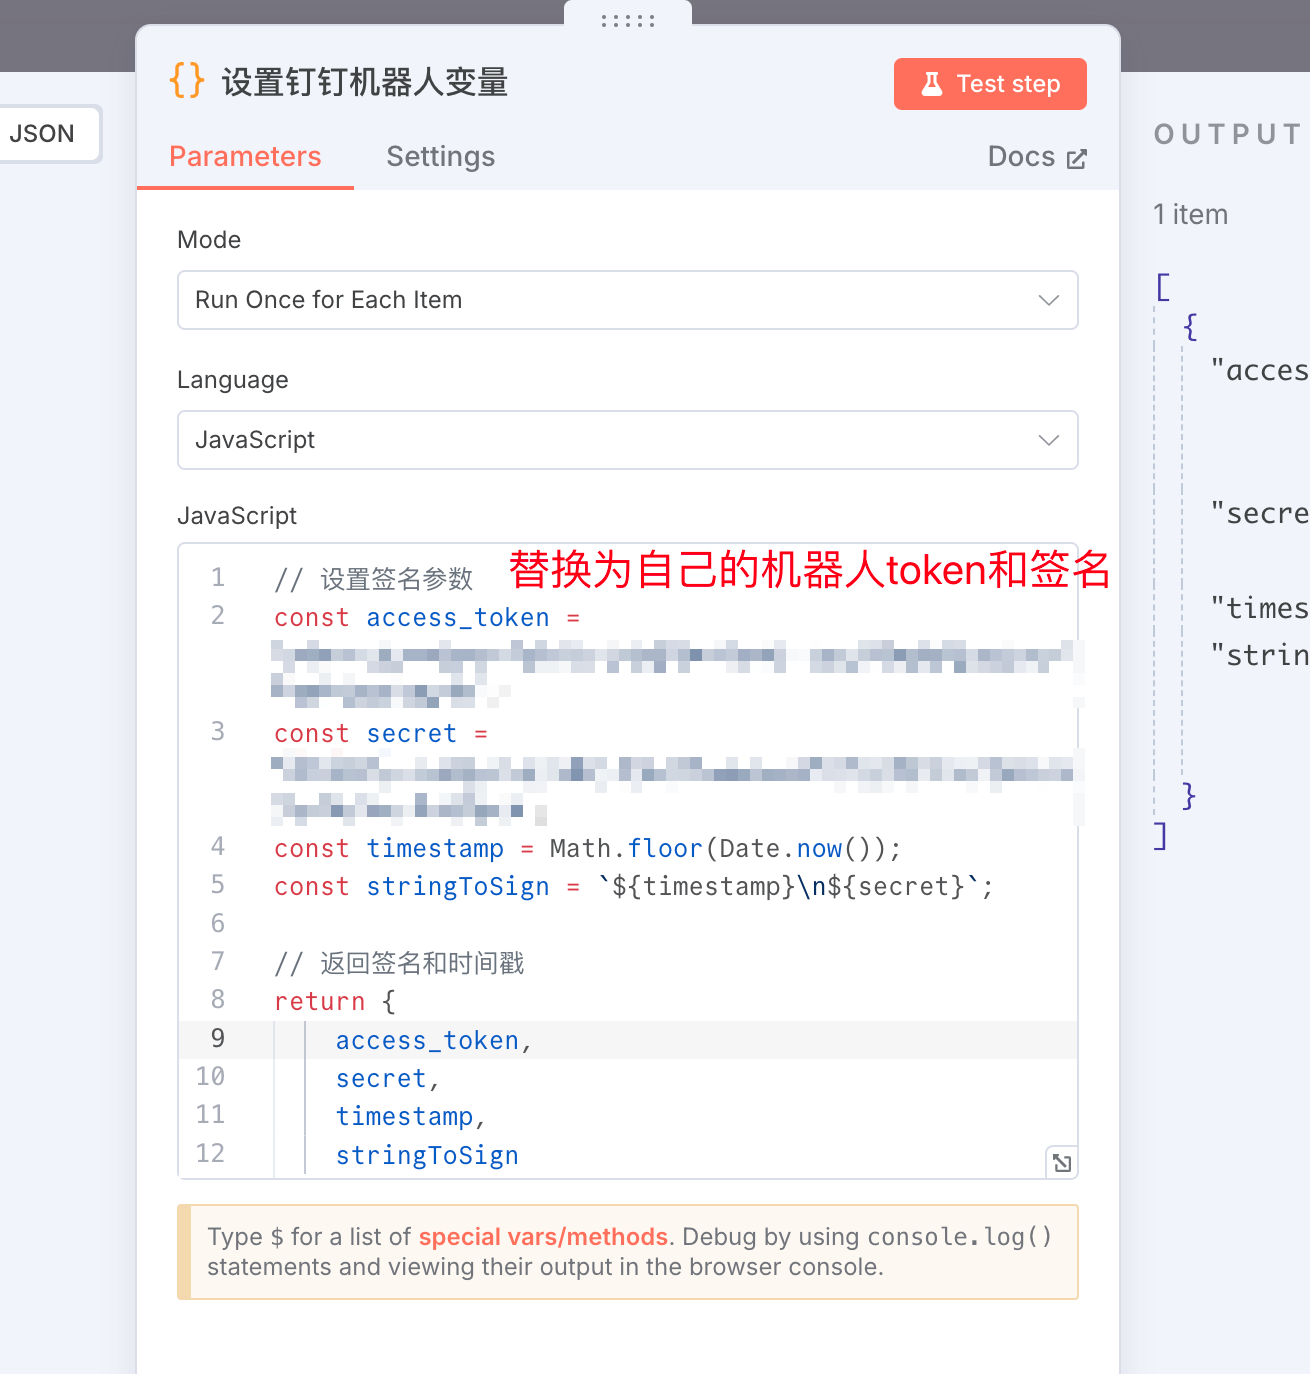Click the external link icon beside Docs
1310x1374 pixels.
click(1077, 159)
